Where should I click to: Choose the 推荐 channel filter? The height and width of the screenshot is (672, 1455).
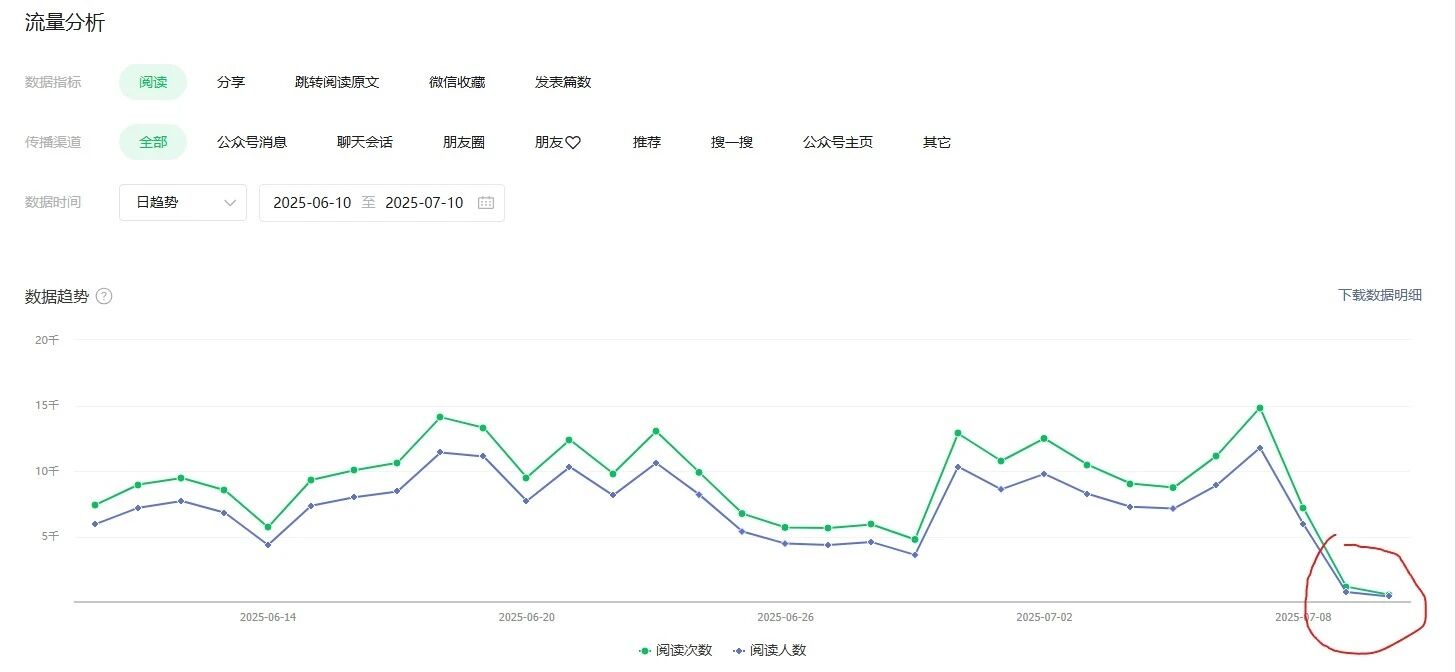(647, 142)
